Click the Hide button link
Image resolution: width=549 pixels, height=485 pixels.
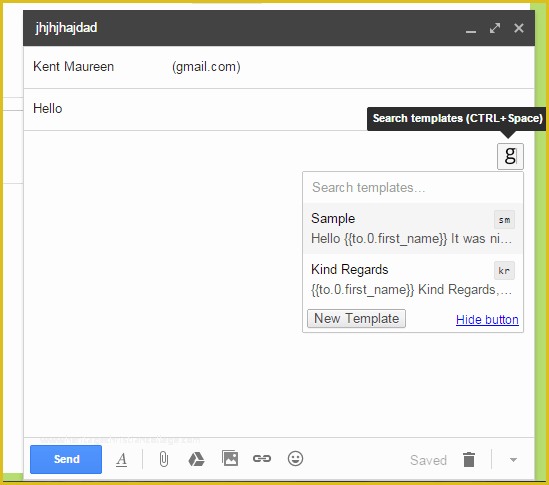(487, 319)
